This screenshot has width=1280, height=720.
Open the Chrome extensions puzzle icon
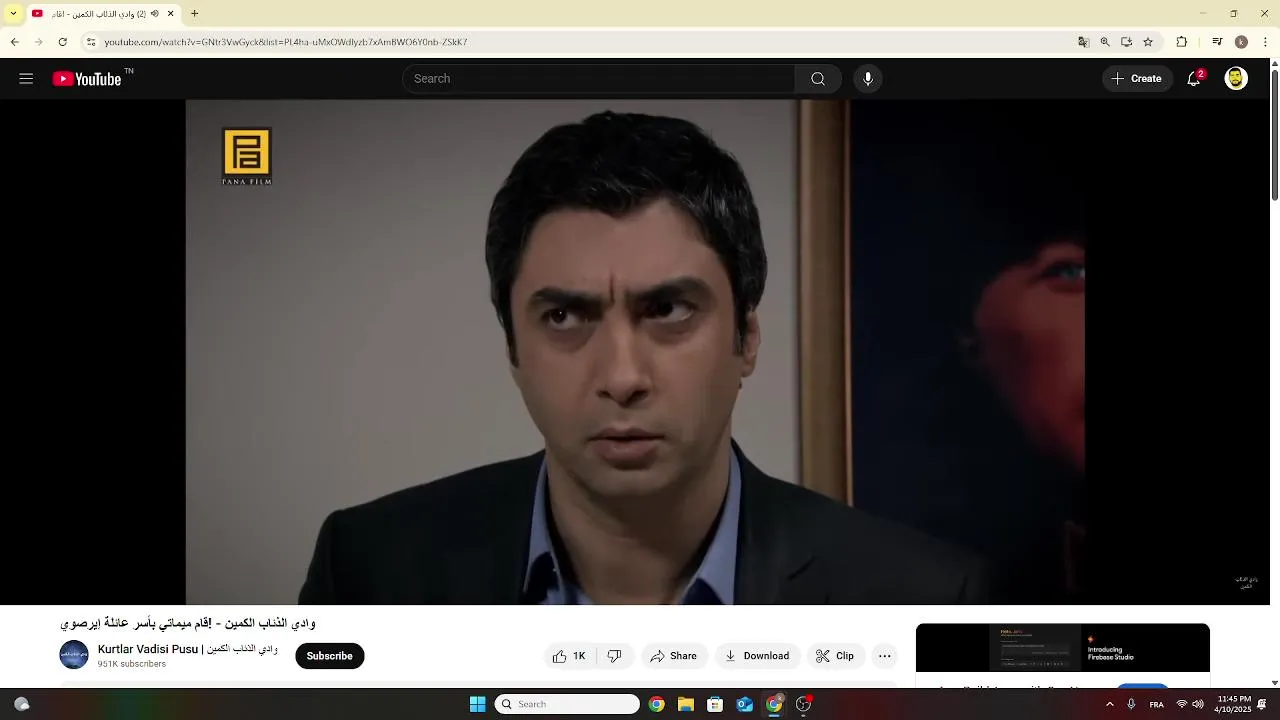1181,42
